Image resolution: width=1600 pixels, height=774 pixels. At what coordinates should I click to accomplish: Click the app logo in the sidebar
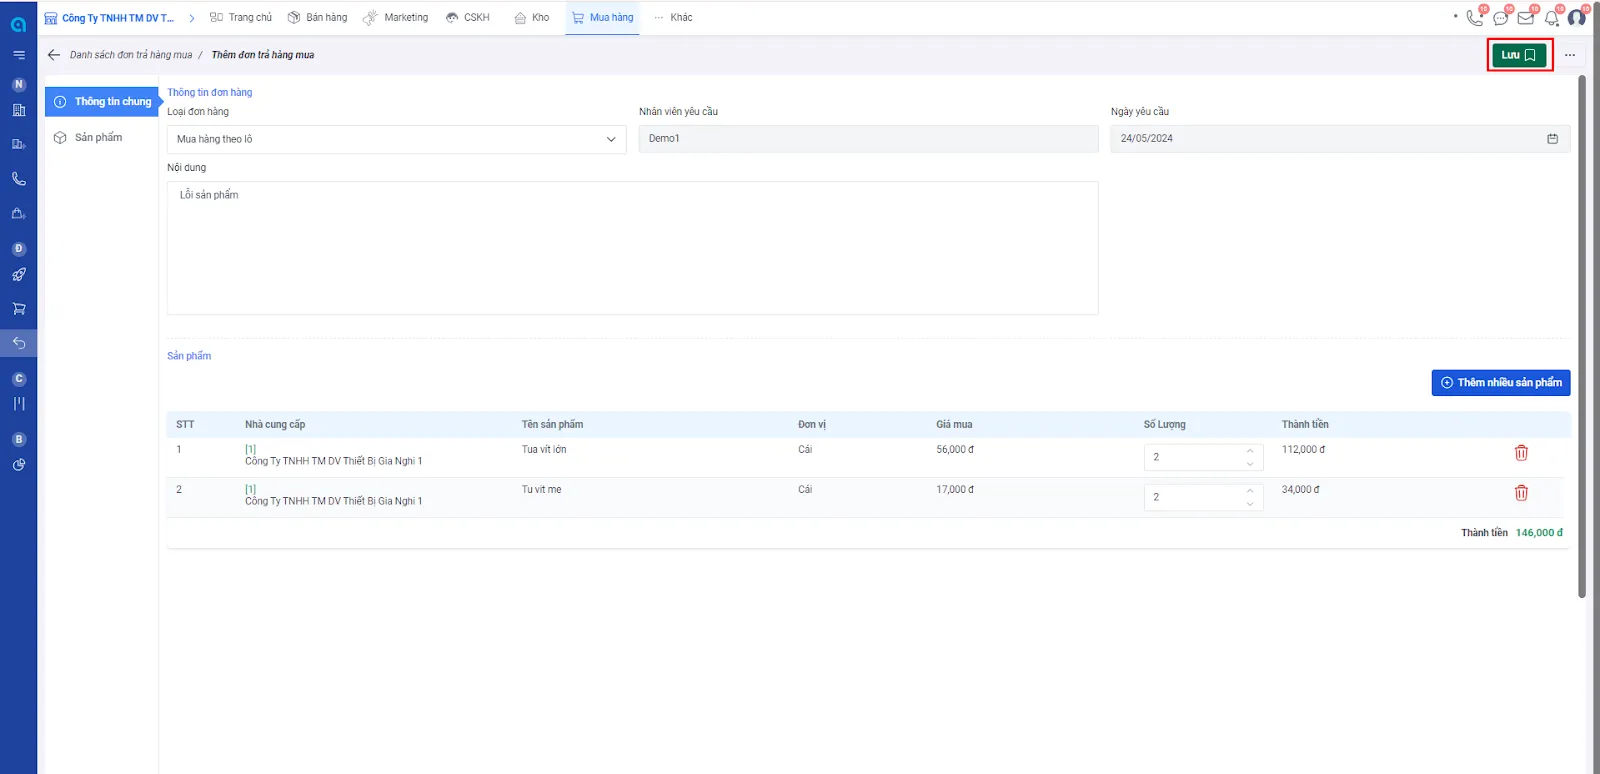pos(18,23)
